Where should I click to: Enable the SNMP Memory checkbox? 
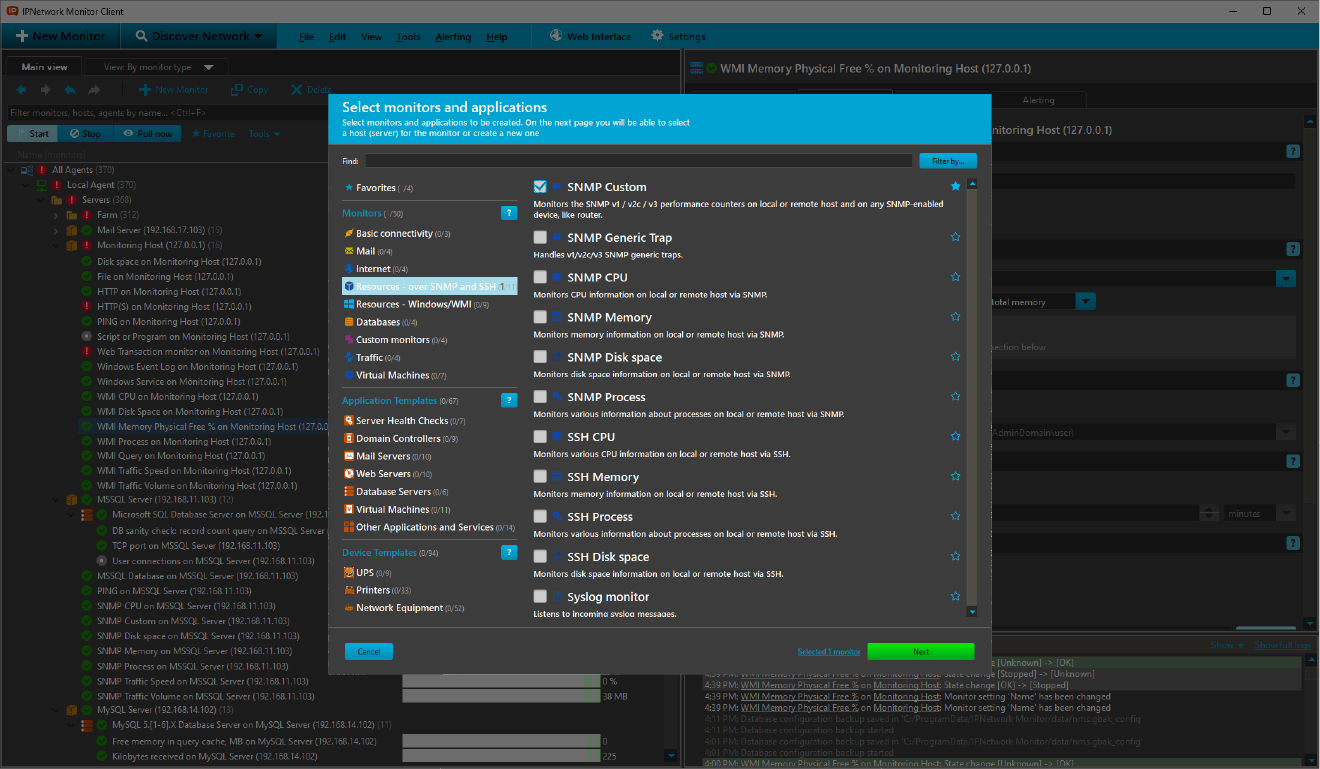point(540,317)
